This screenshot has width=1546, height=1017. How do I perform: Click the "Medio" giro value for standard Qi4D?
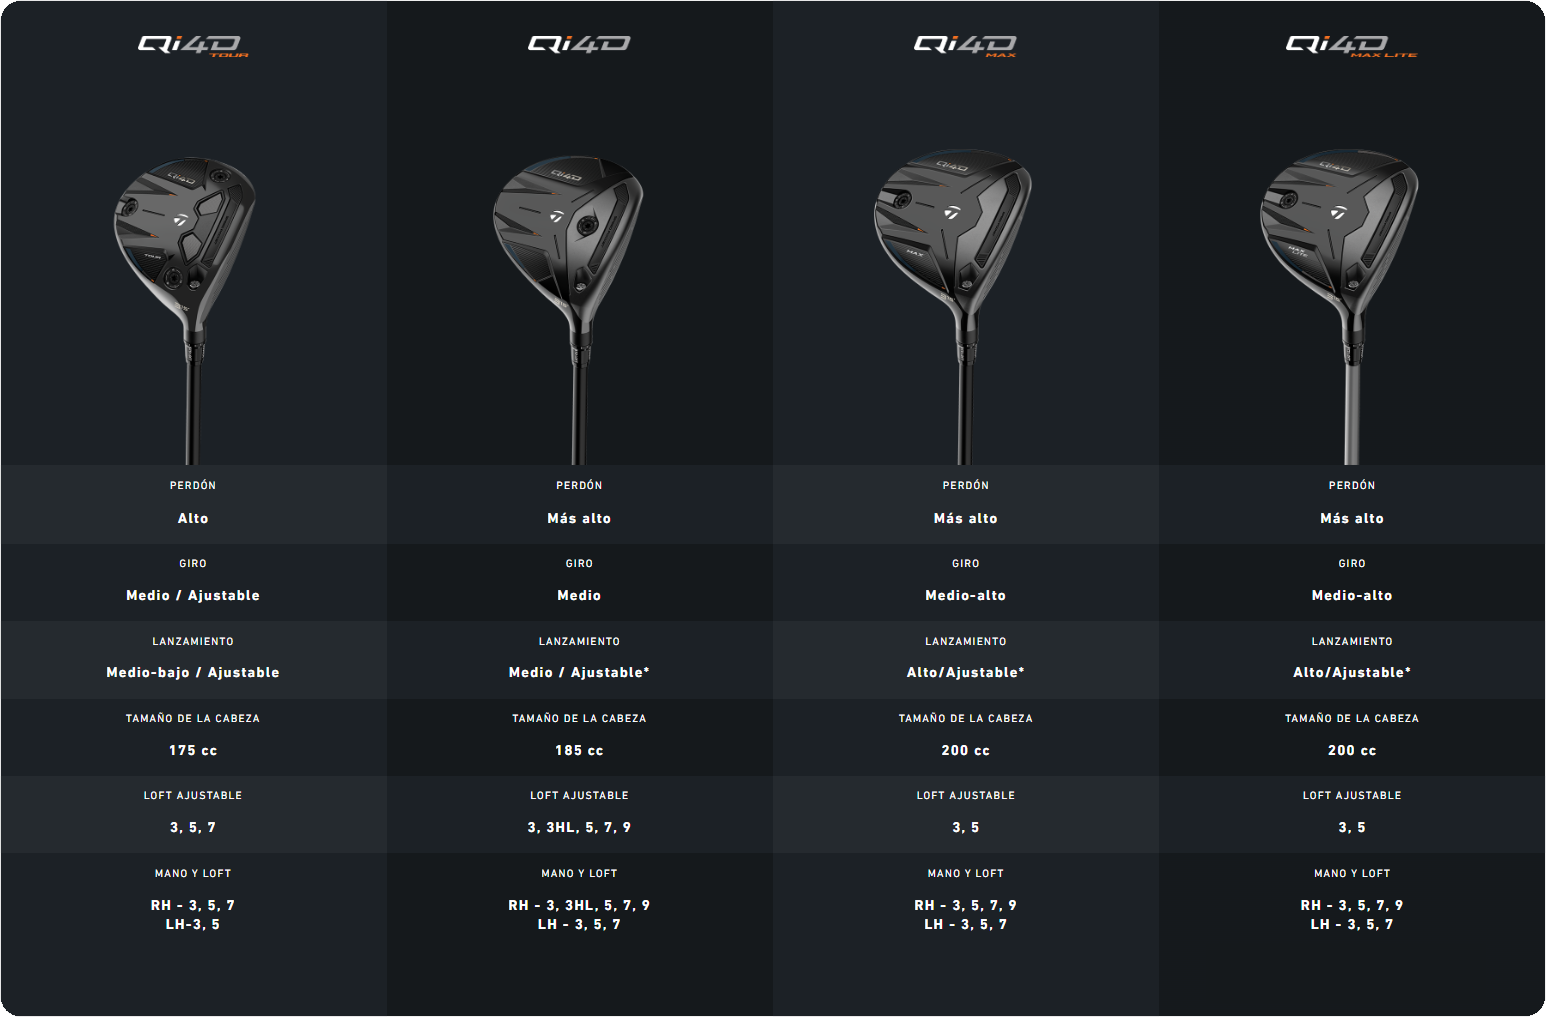(579, 595)
